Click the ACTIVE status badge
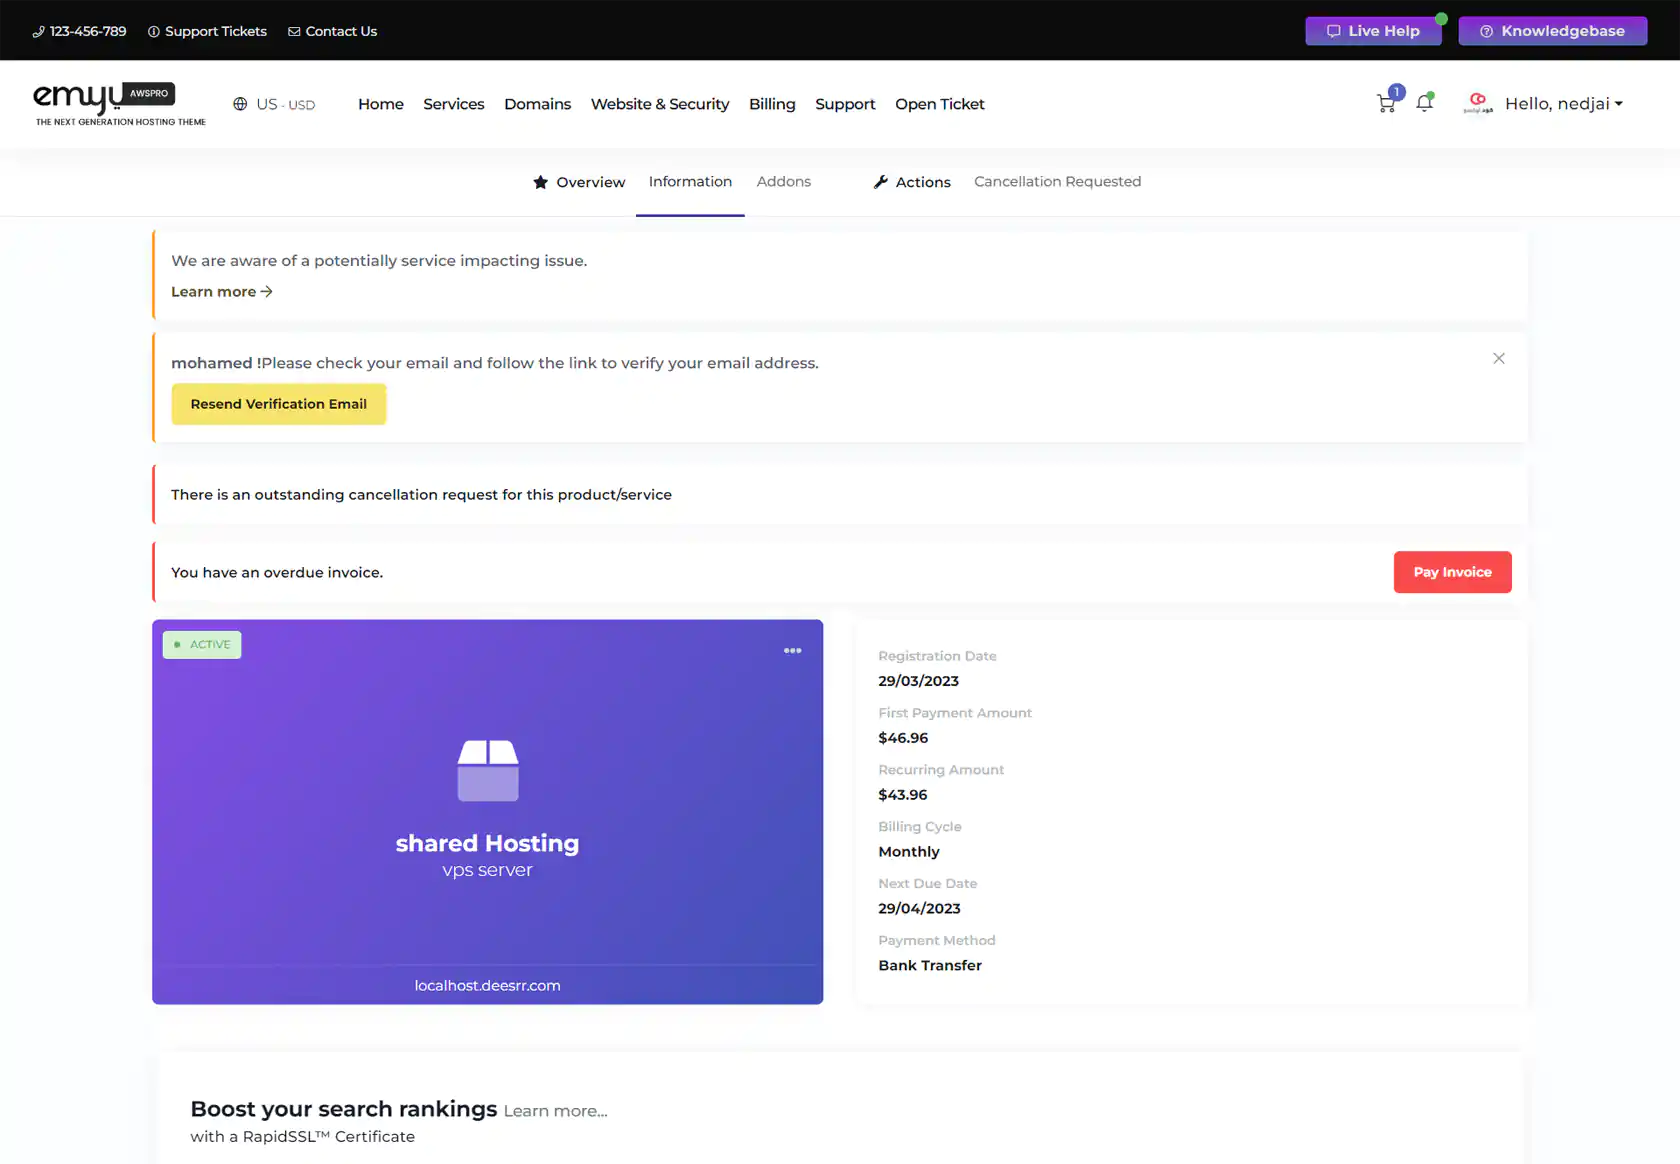Screen dimensions: 1680x1164 pyautogui.click(x=202, y=645)
